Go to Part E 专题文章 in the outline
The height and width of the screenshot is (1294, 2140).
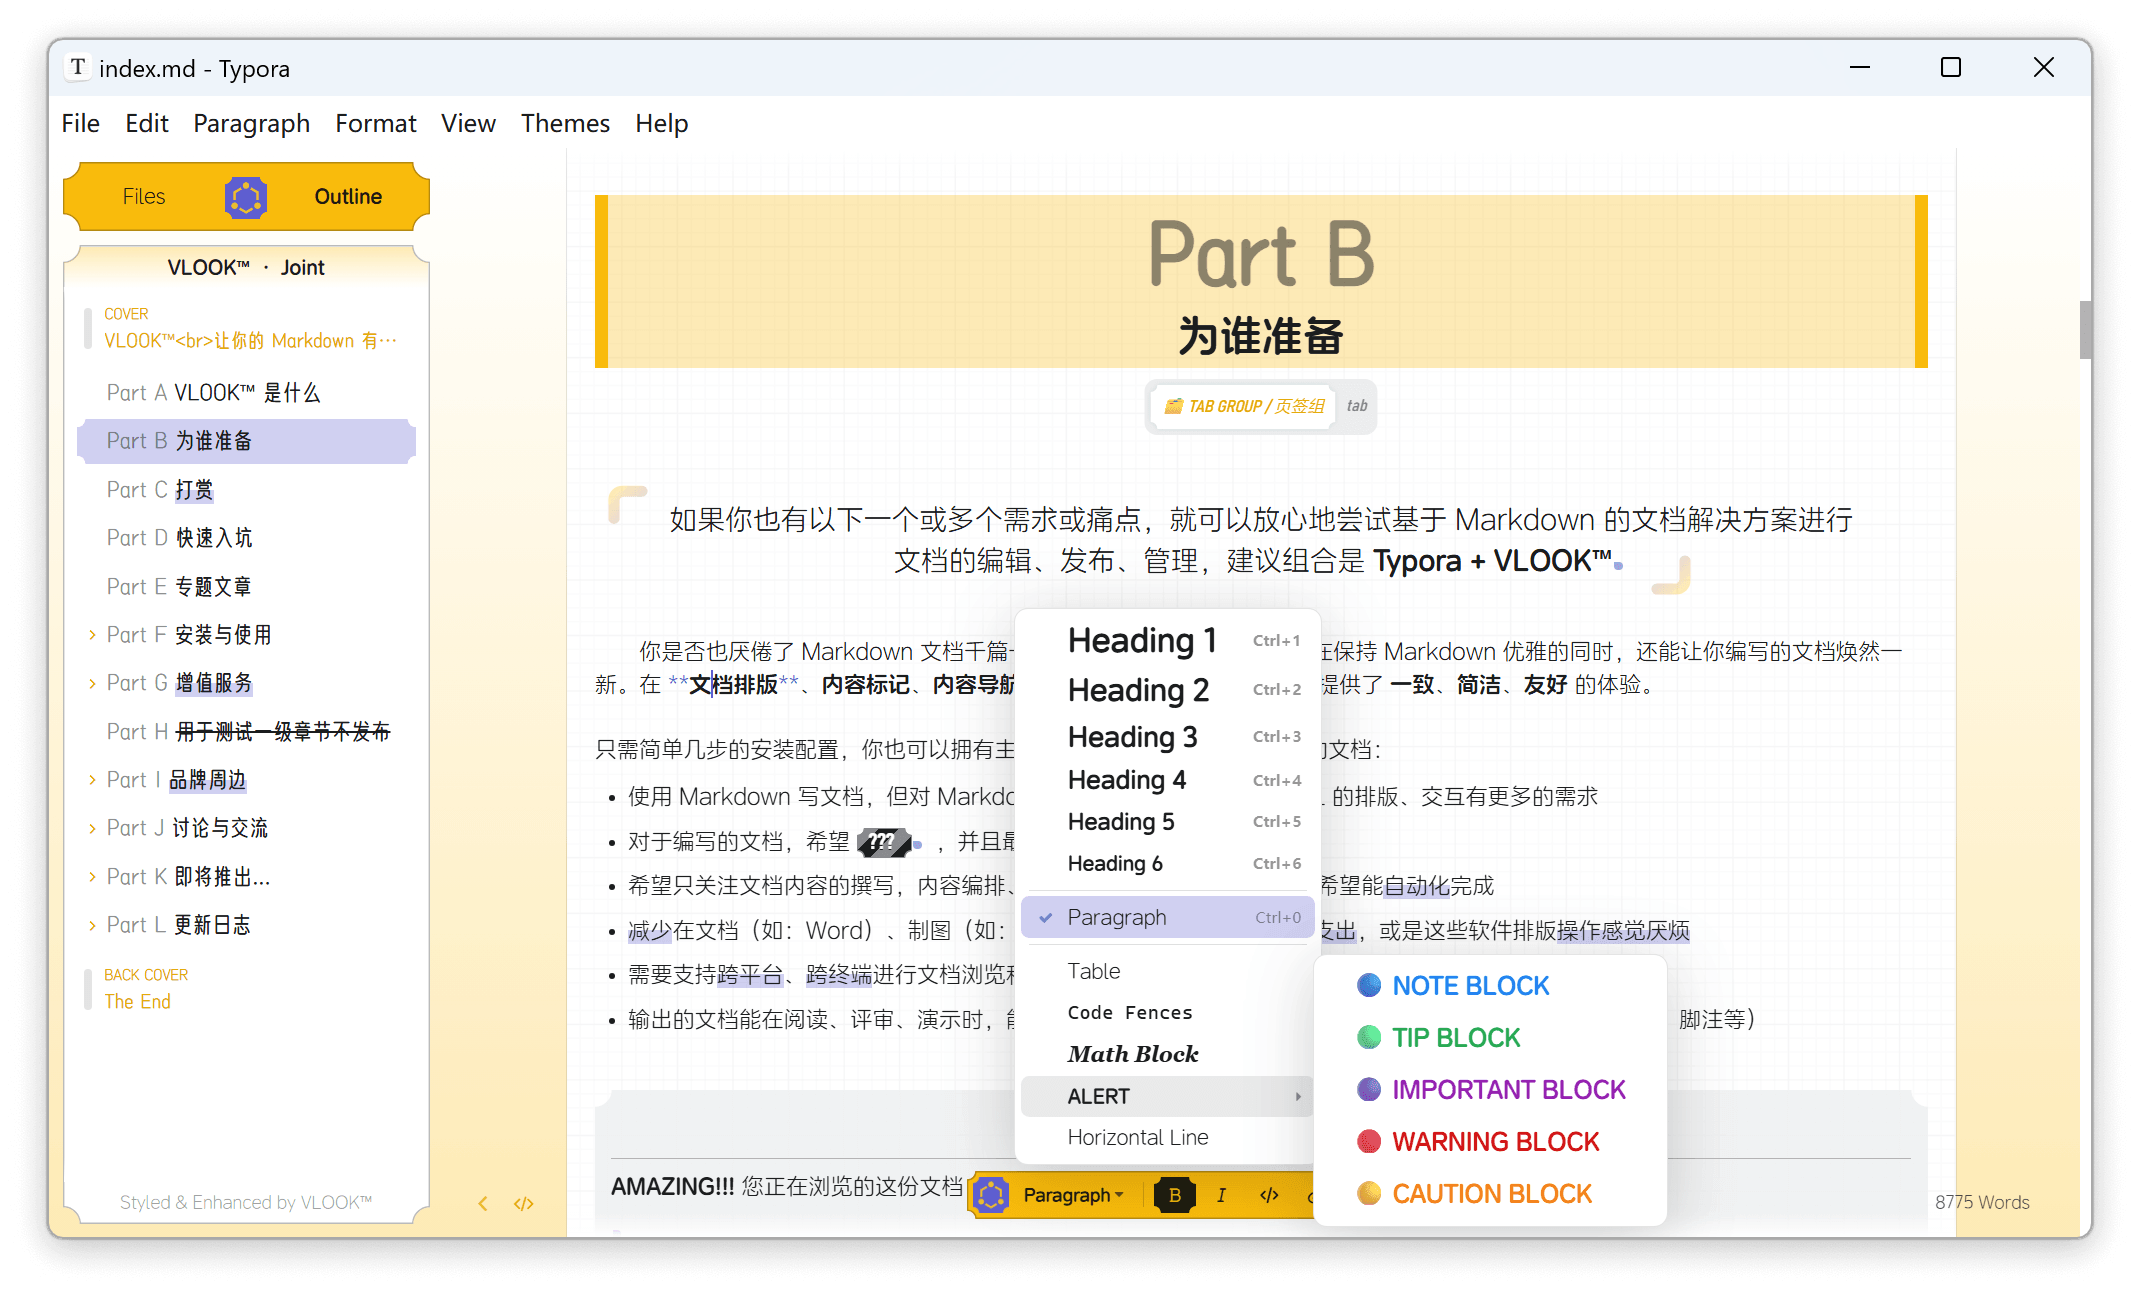[x=246, y=587]
